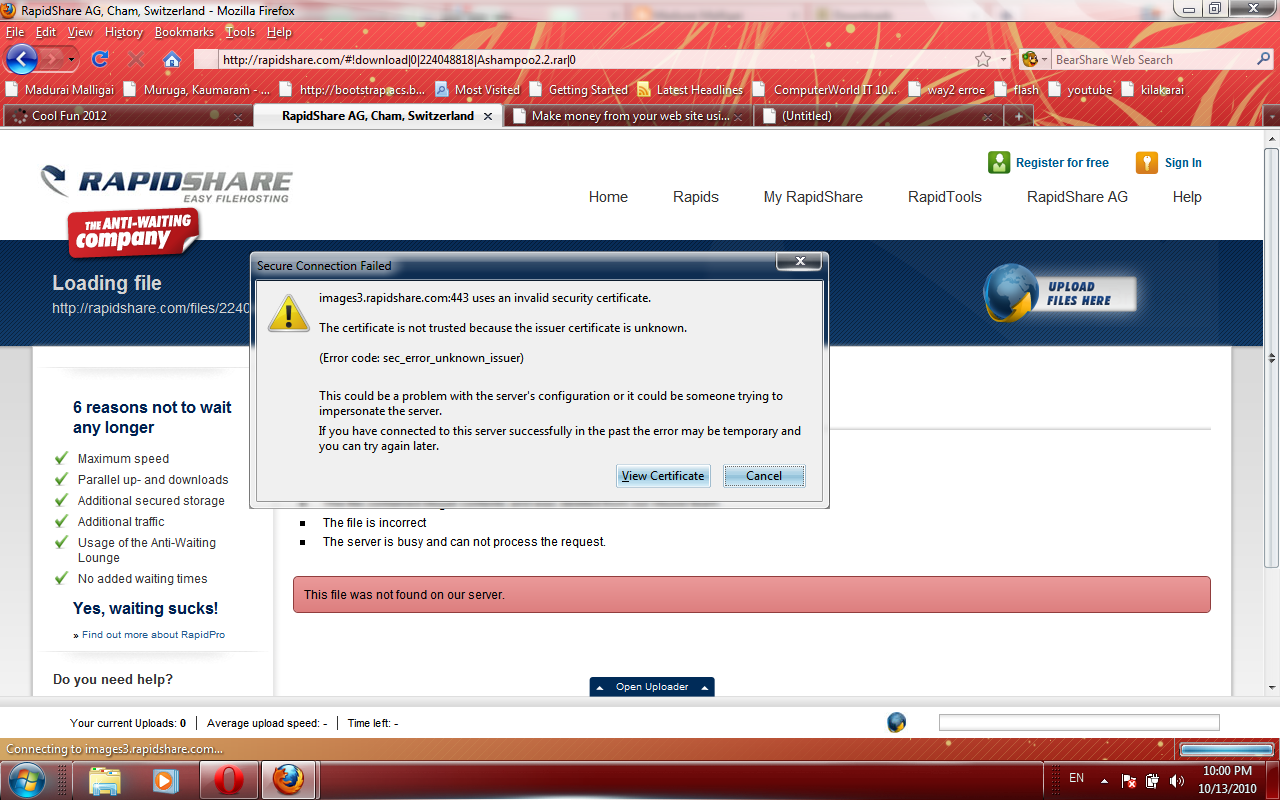Viewport: 1280px width, 800px height.
Task: Open the Tools menu
Action: point(240,32)
